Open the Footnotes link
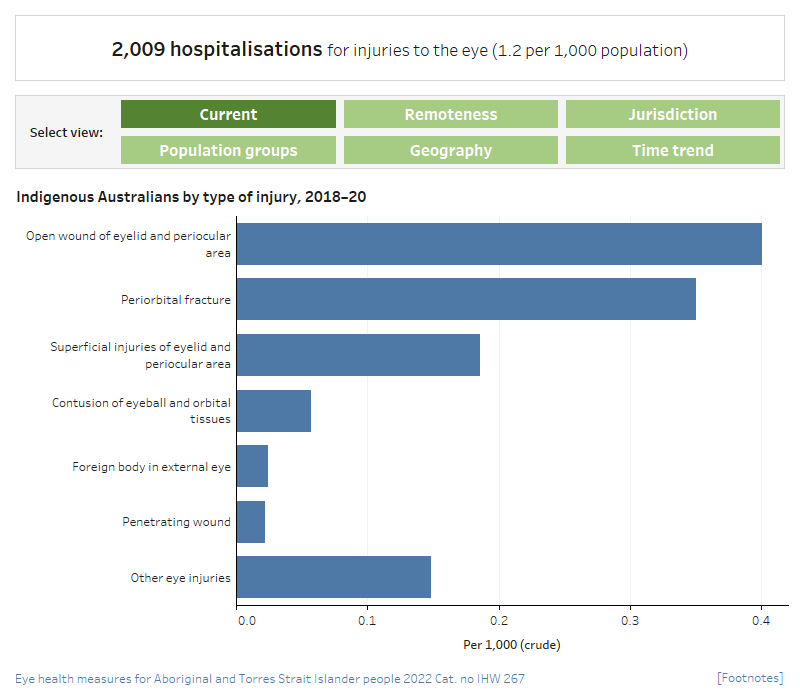Image resolution: width=800 pixels, height=700 pixels. tap(750, 678)
